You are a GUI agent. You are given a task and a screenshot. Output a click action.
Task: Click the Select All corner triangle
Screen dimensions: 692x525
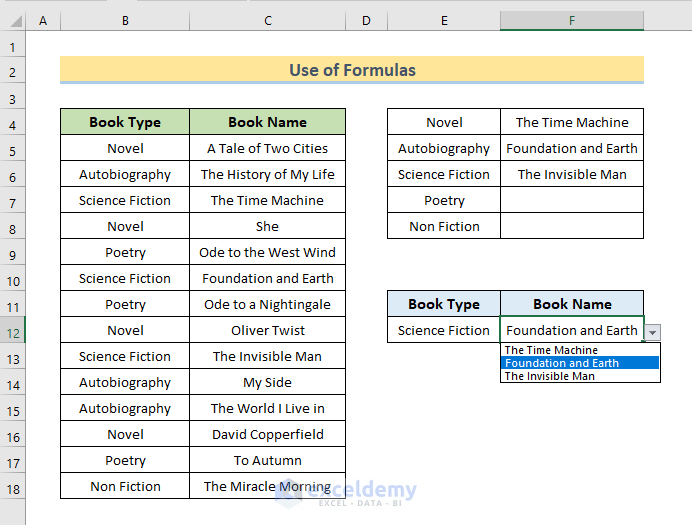click(x=15, y=21)
